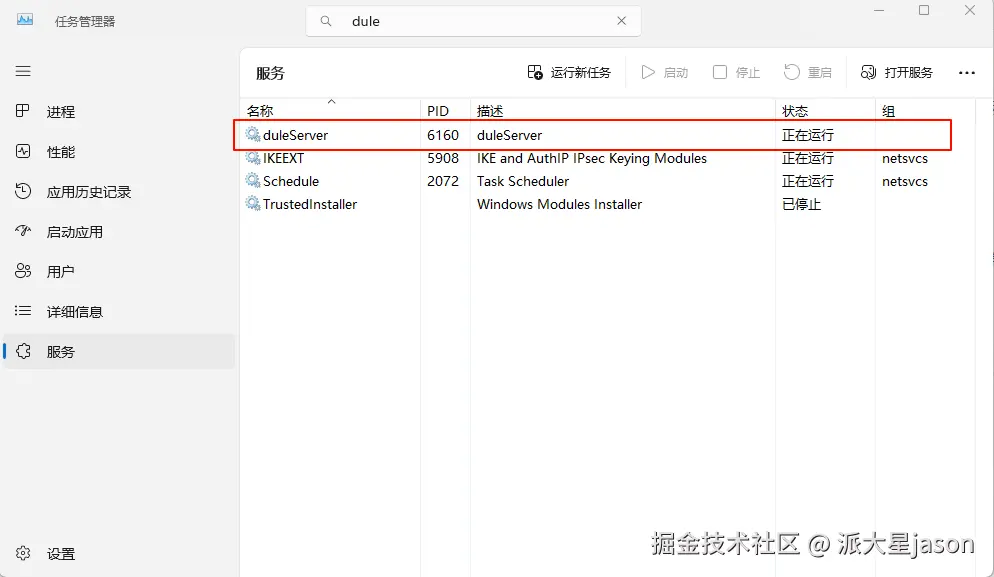The width and height of the screenshot is (994, 577).
Task: Switch to 应用历史记录 tab
Action: [x=89, y=192]
